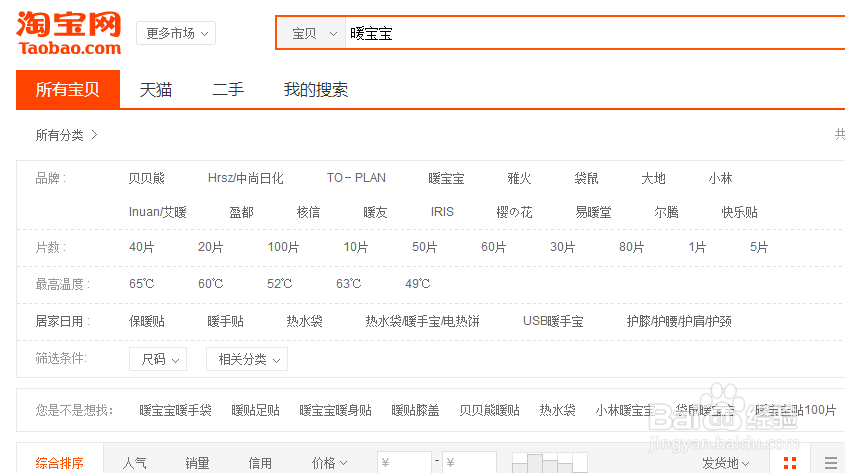Search suggestion 暖宝宝暖手袋
Screen dimensions: 845x473
(175, 411)
